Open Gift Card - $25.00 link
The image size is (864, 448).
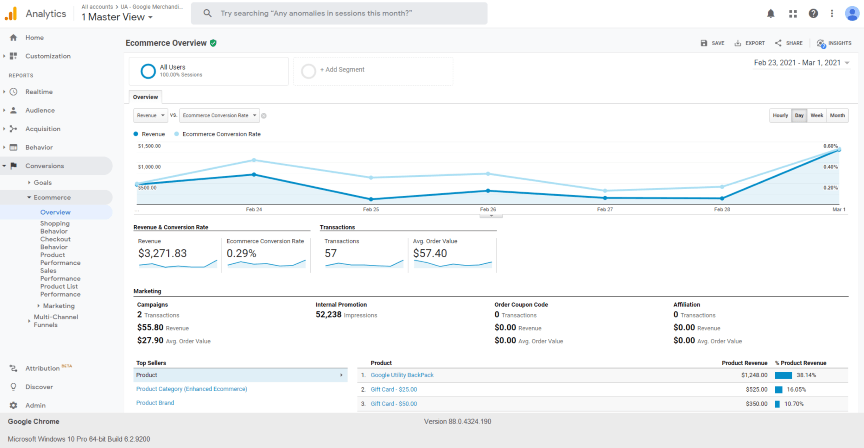click(393, 390)
